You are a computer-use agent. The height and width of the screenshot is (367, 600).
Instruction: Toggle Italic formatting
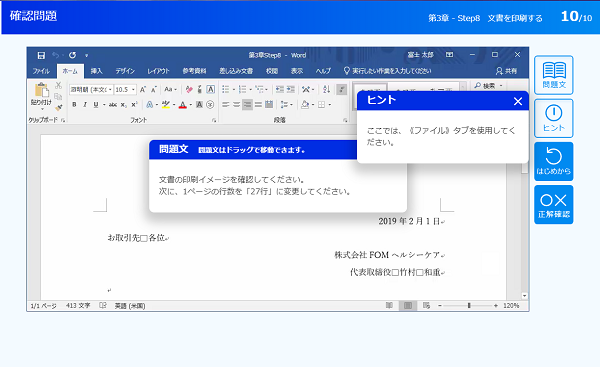85,104
